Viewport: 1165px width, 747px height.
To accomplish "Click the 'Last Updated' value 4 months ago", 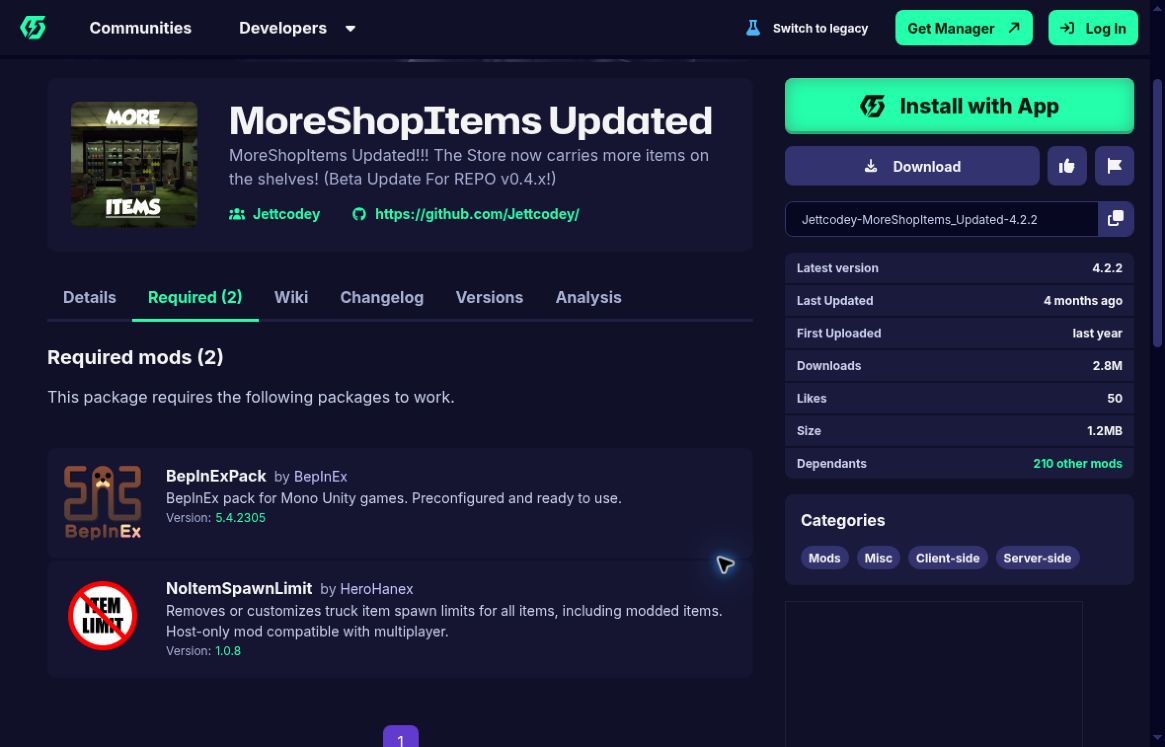I will click(1083, 300).
